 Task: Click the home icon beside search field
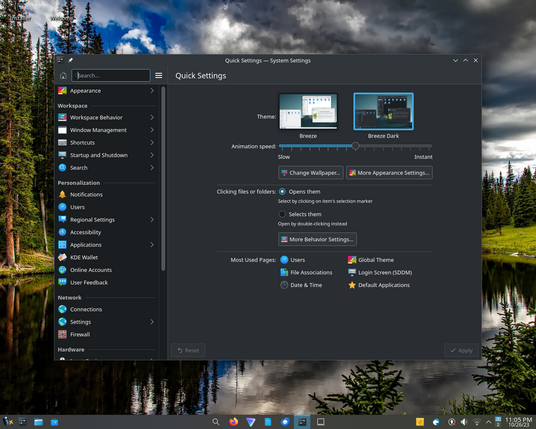tap(63, 76)
